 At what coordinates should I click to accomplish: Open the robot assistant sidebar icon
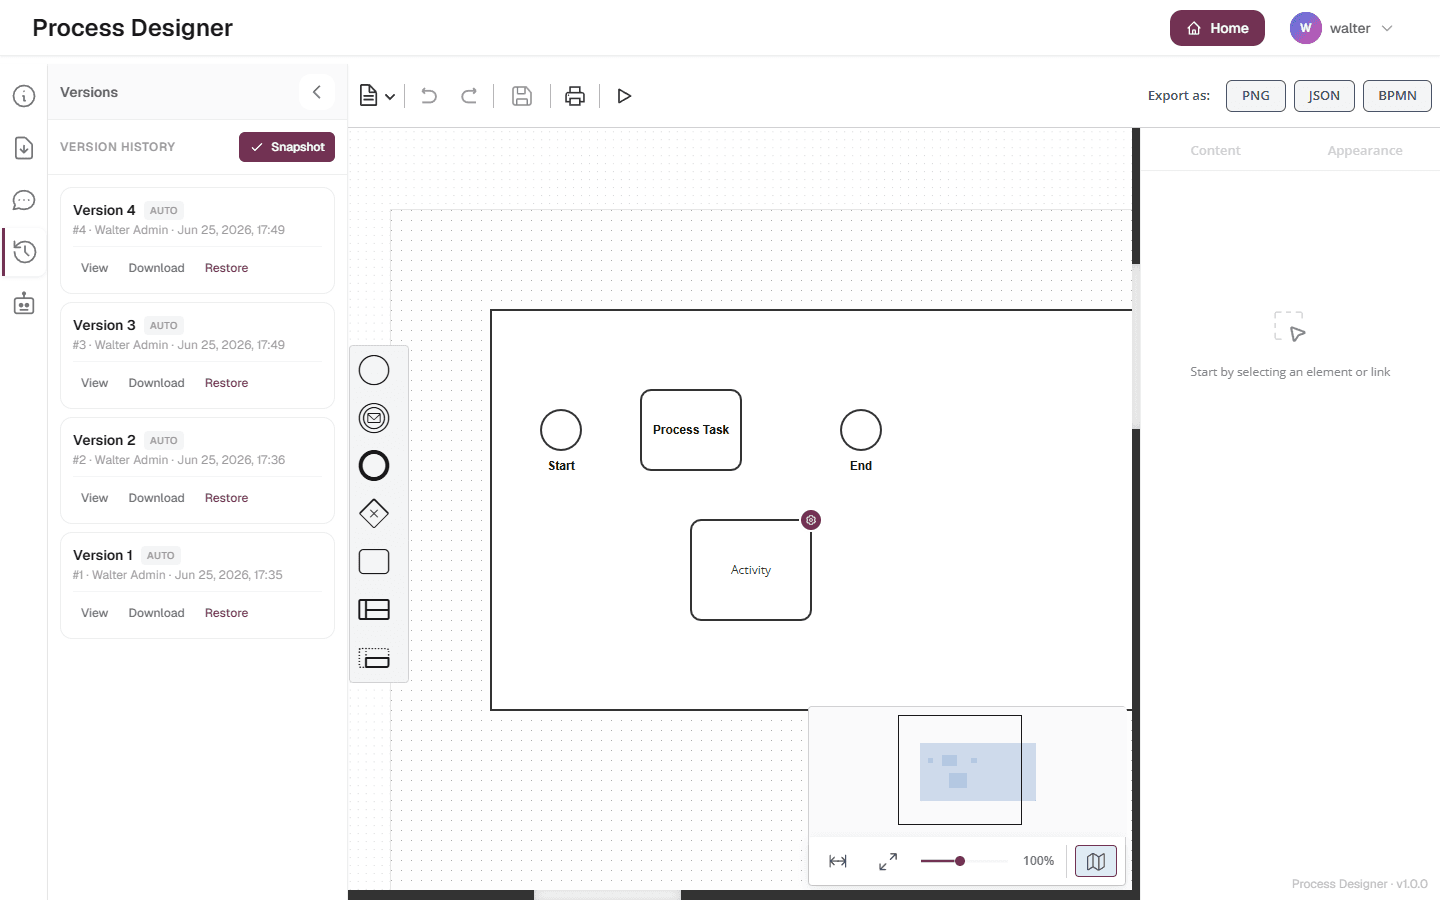[x=24, y=304]
